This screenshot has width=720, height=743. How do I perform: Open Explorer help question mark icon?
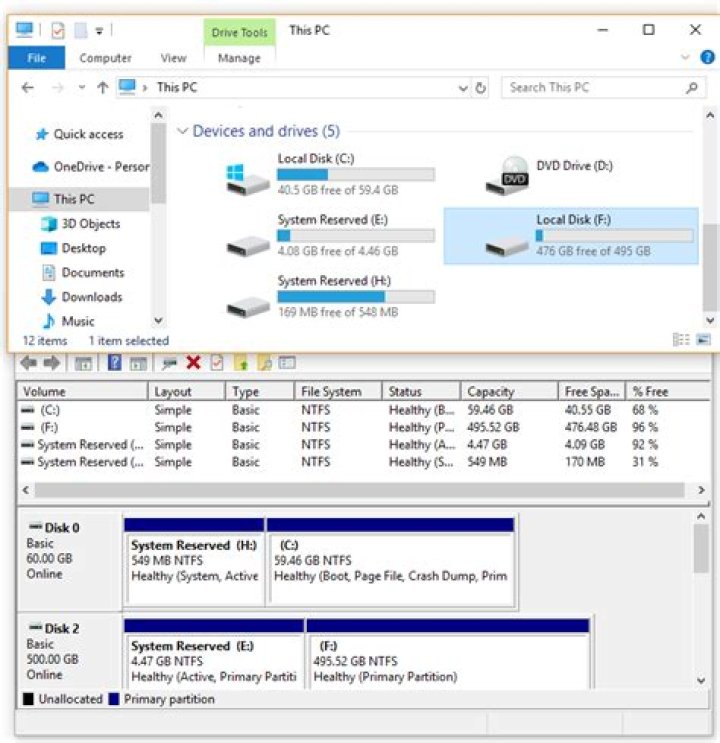point(707,57)
